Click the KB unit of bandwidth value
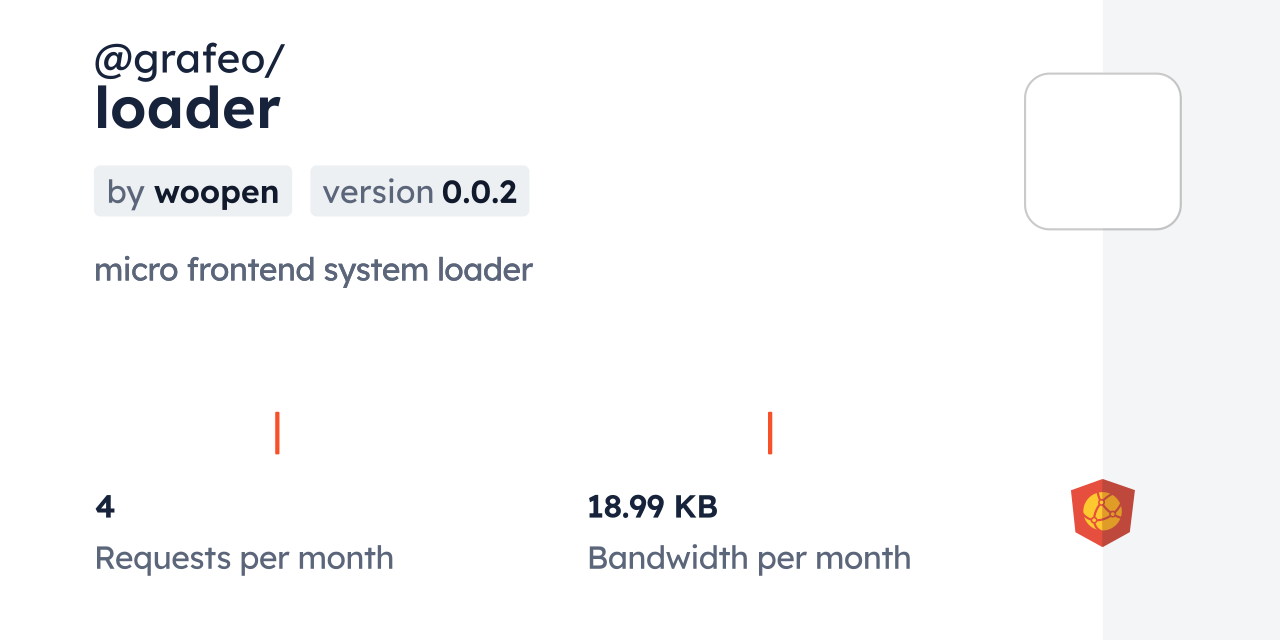This screenshot has width=1280, height=640. (x=695, y=507)
